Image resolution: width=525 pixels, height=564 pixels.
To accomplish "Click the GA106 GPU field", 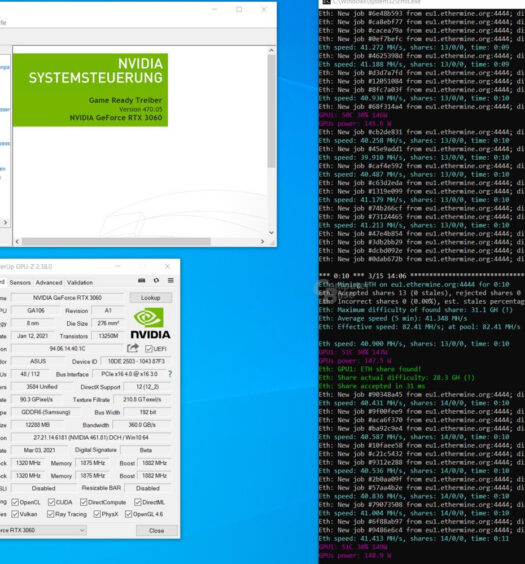I will [36, 310].
